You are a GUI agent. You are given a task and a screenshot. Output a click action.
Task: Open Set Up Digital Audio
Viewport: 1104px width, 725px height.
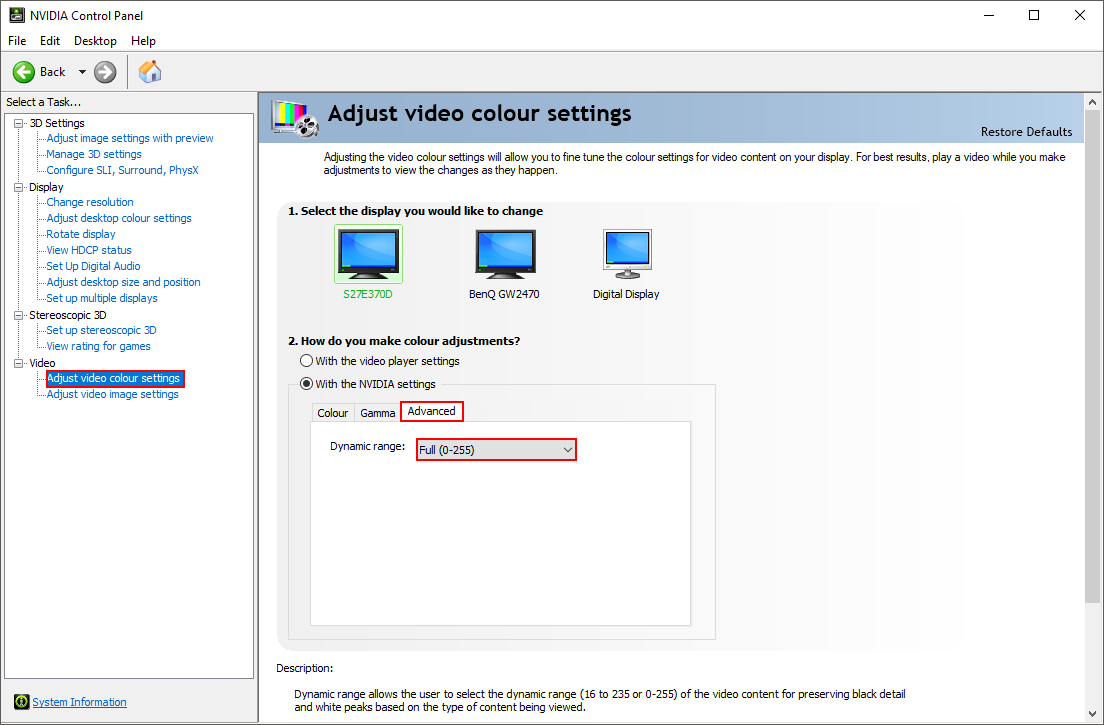pyautogui.click(x=93, y=266)
